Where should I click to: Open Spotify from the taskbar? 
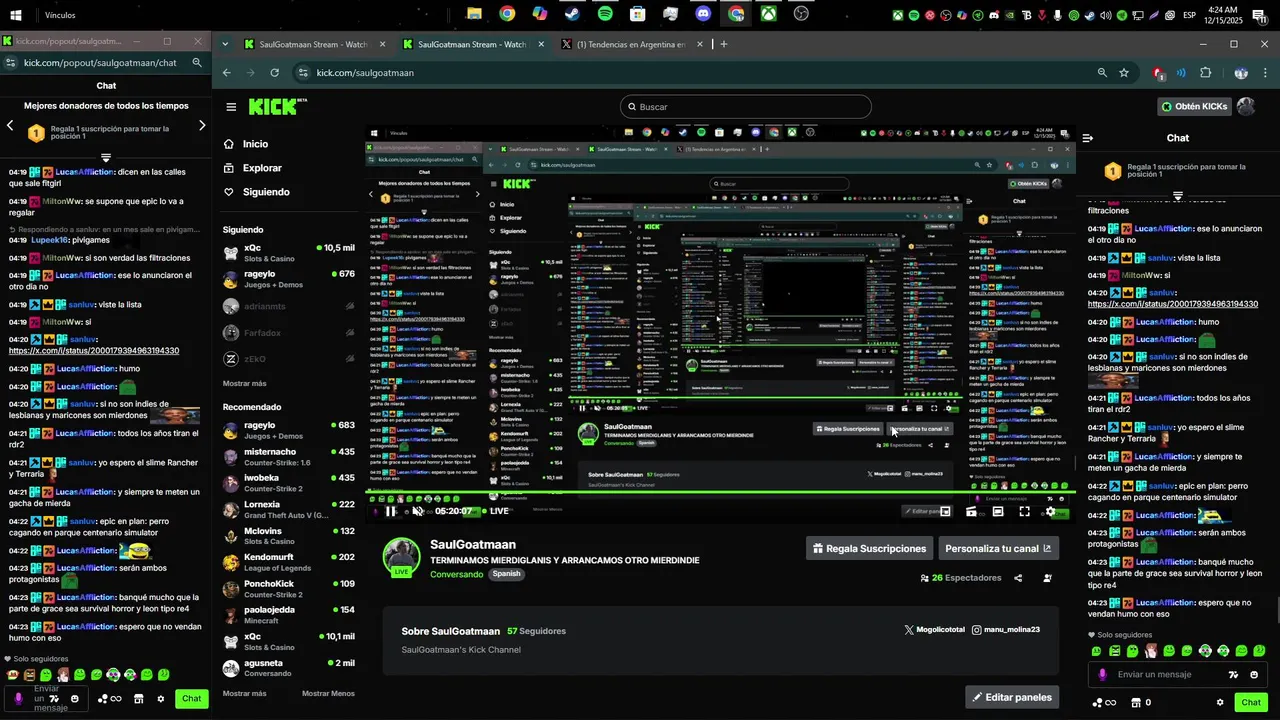605,14
